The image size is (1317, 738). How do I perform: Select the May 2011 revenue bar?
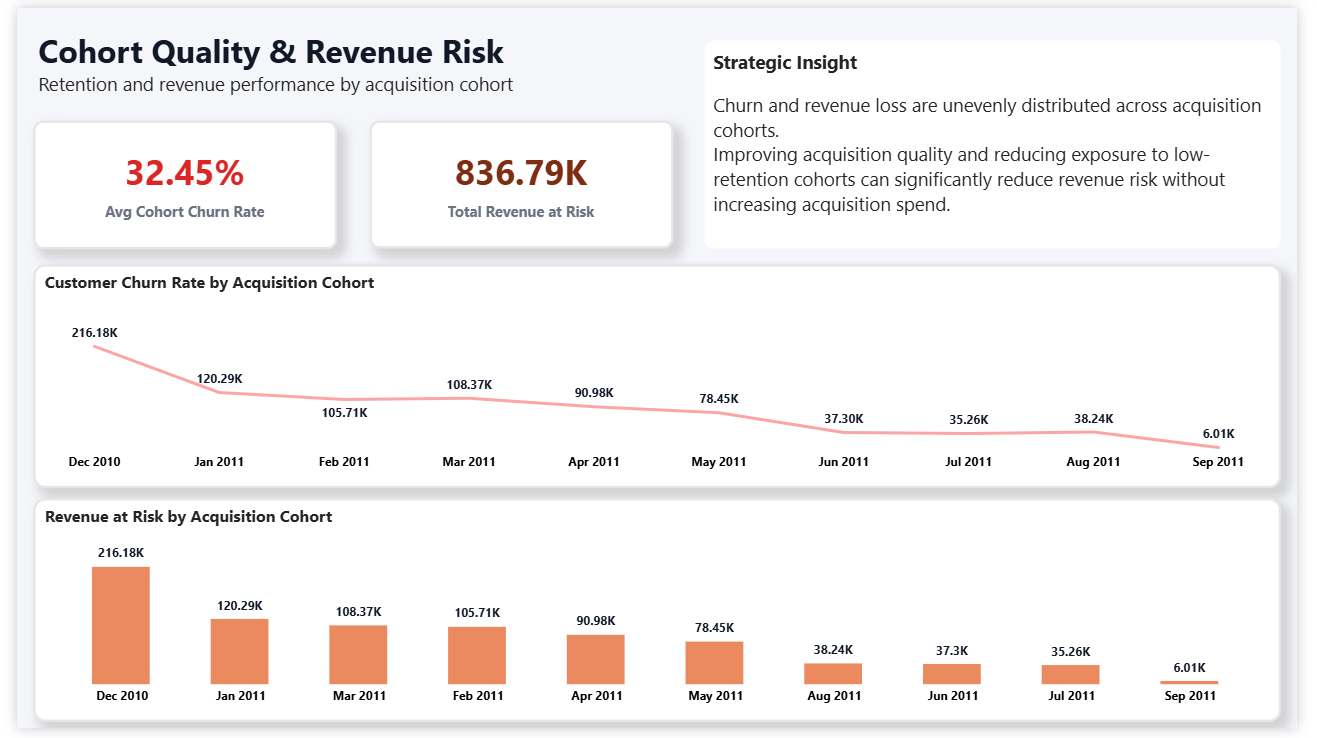(714, 662)
